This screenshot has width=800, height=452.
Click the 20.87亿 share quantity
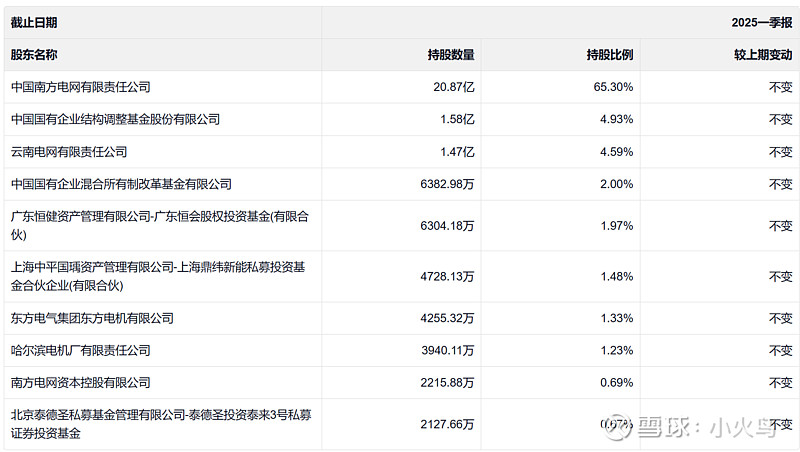[x=454, y=87]
